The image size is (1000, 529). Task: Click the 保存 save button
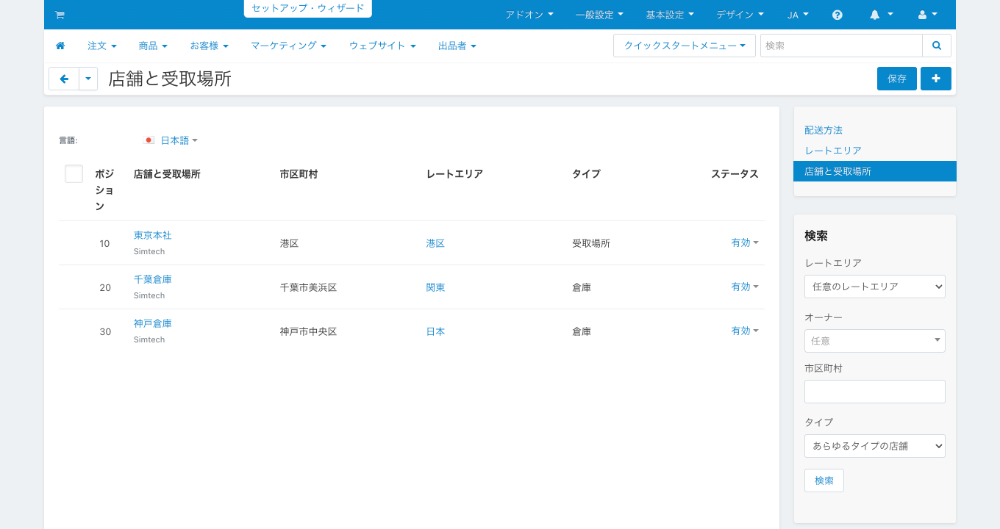897,78
